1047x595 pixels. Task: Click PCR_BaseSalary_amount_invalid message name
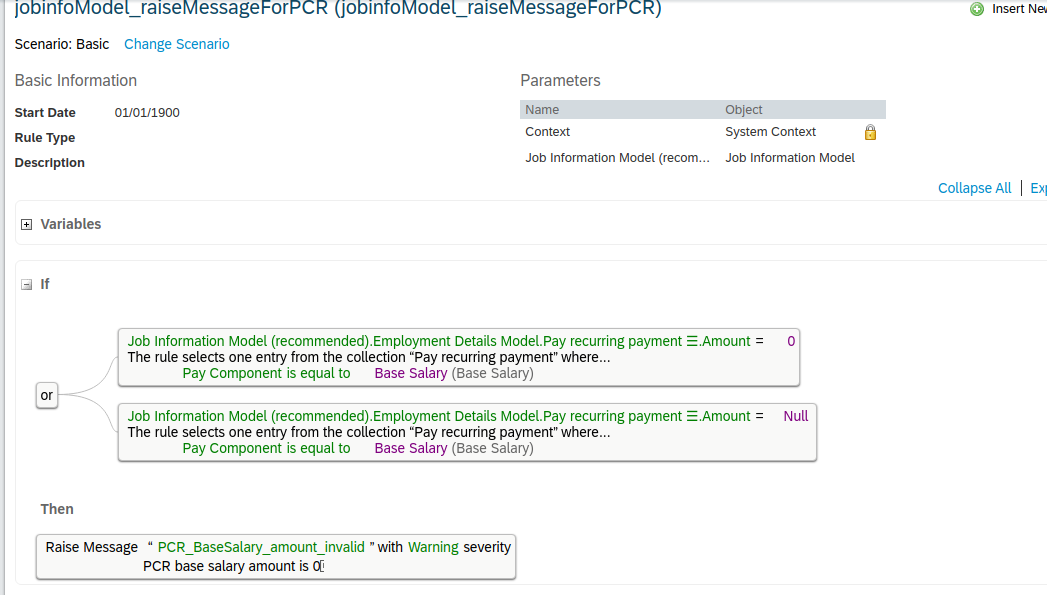[x=261, y=547]
